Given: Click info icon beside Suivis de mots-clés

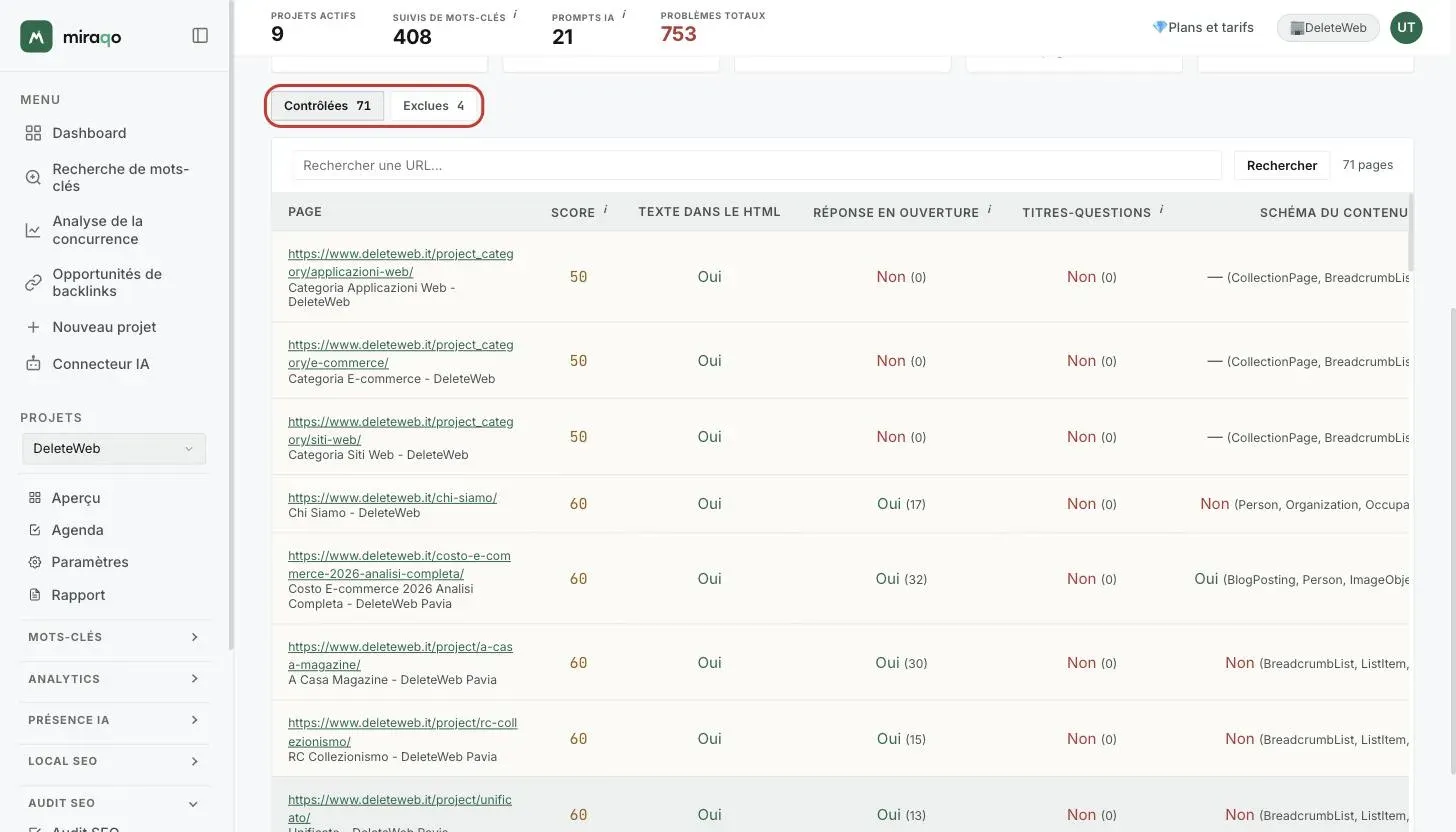Looking at the screenshot, I should [x=515, y=15].
